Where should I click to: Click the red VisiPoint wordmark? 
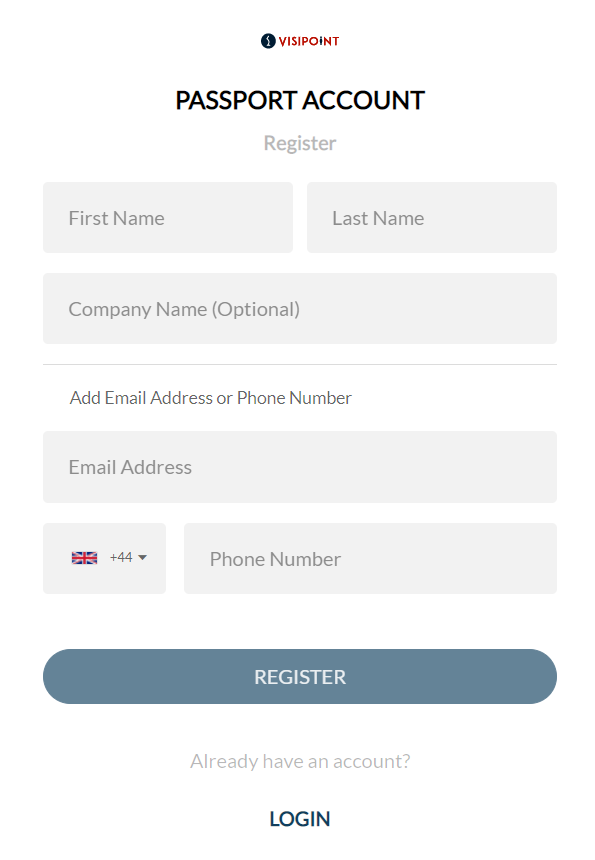click(x=309, y=41)
